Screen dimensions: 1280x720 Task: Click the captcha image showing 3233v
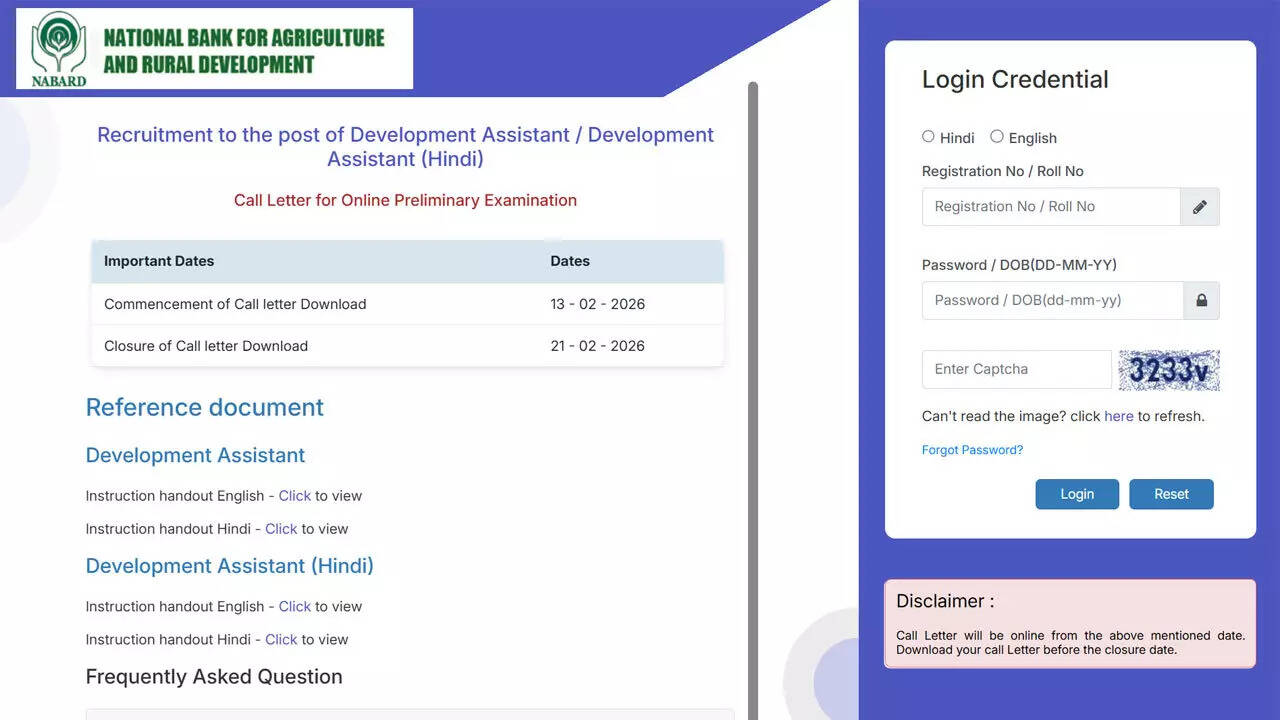pyautogui.click(x=1169, y=370)
